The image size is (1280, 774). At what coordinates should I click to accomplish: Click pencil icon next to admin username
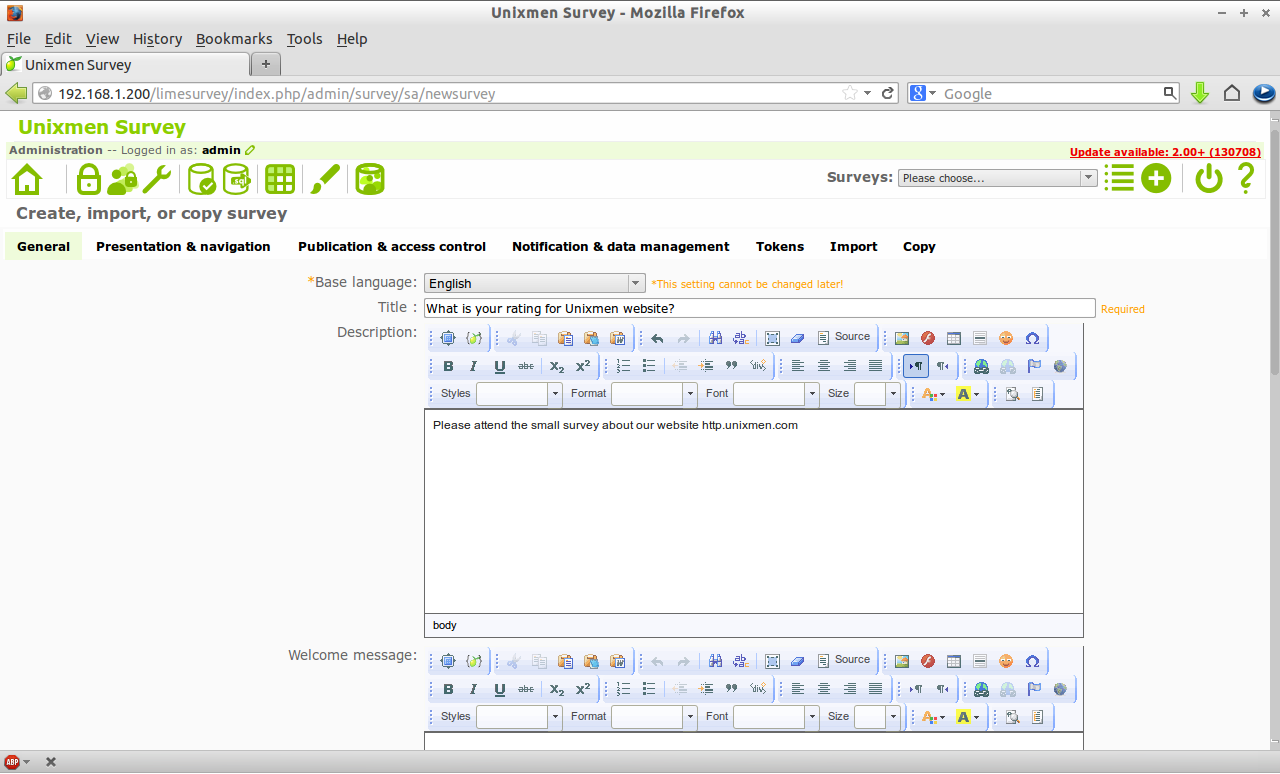click(250, 150)
